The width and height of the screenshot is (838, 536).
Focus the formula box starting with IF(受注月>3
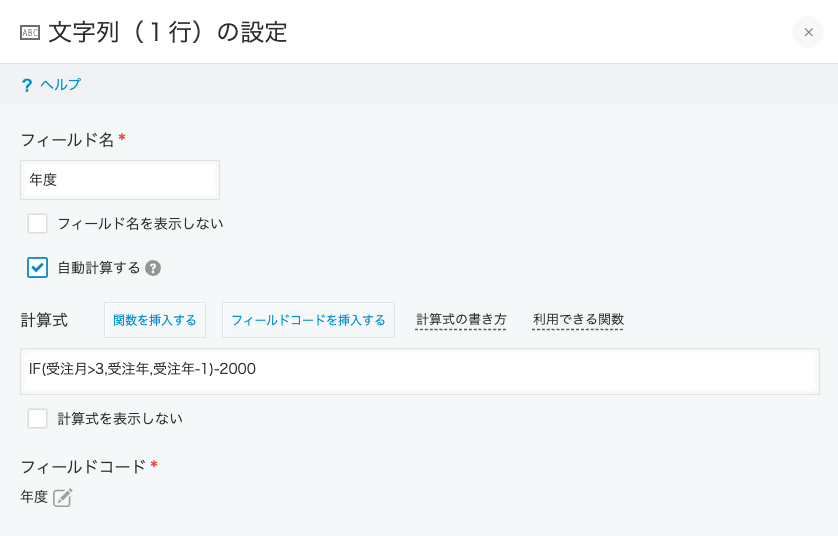pyautogui.click(x=420, y=371)
